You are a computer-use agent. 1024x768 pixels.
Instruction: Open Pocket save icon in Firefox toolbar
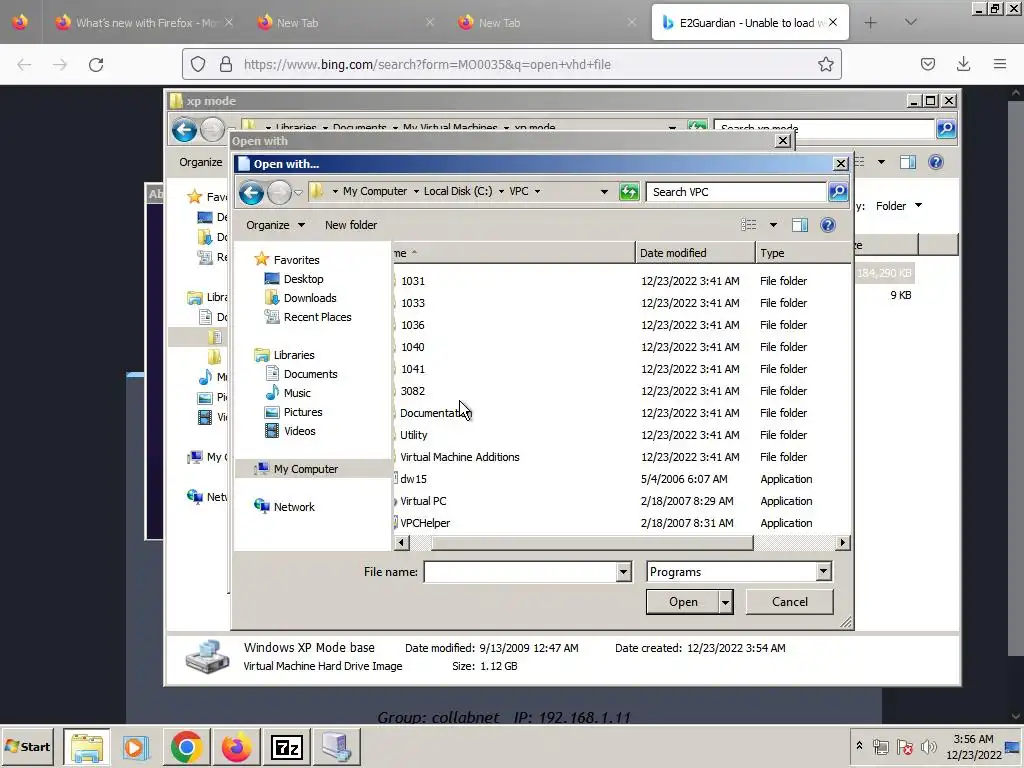(927, 64)
